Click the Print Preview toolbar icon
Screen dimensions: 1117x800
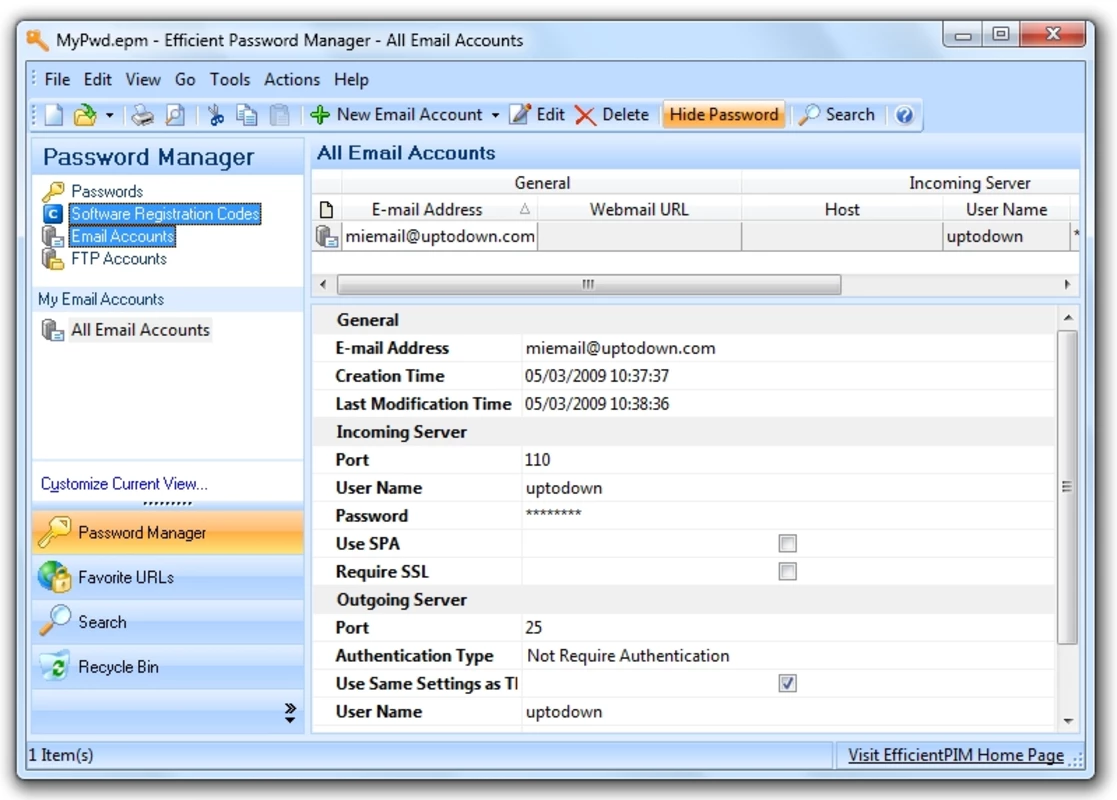pyautogui.click(x=175, y=115)
